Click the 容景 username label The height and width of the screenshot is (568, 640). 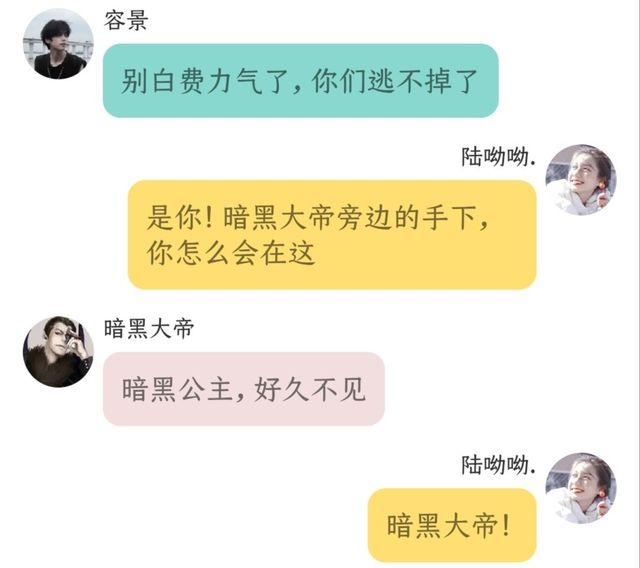[x=125, y=20]
